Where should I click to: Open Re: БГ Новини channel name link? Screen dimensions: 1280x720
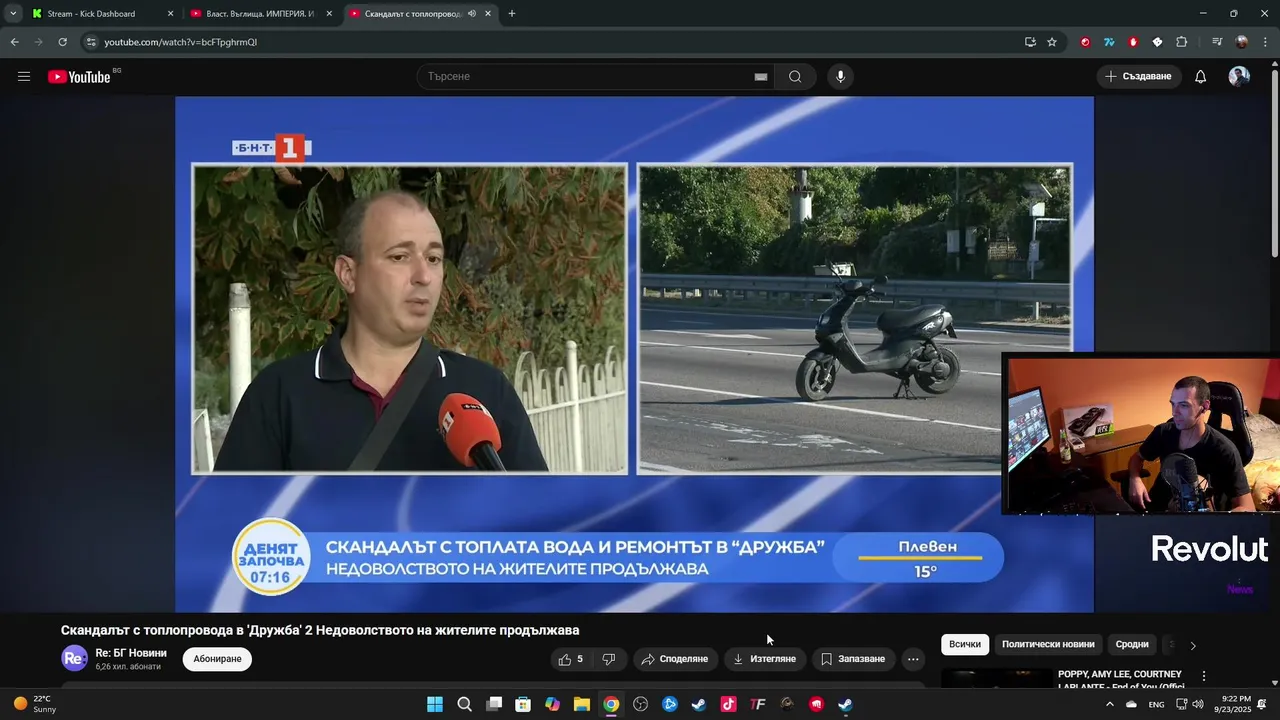click(x=131, y=653)
